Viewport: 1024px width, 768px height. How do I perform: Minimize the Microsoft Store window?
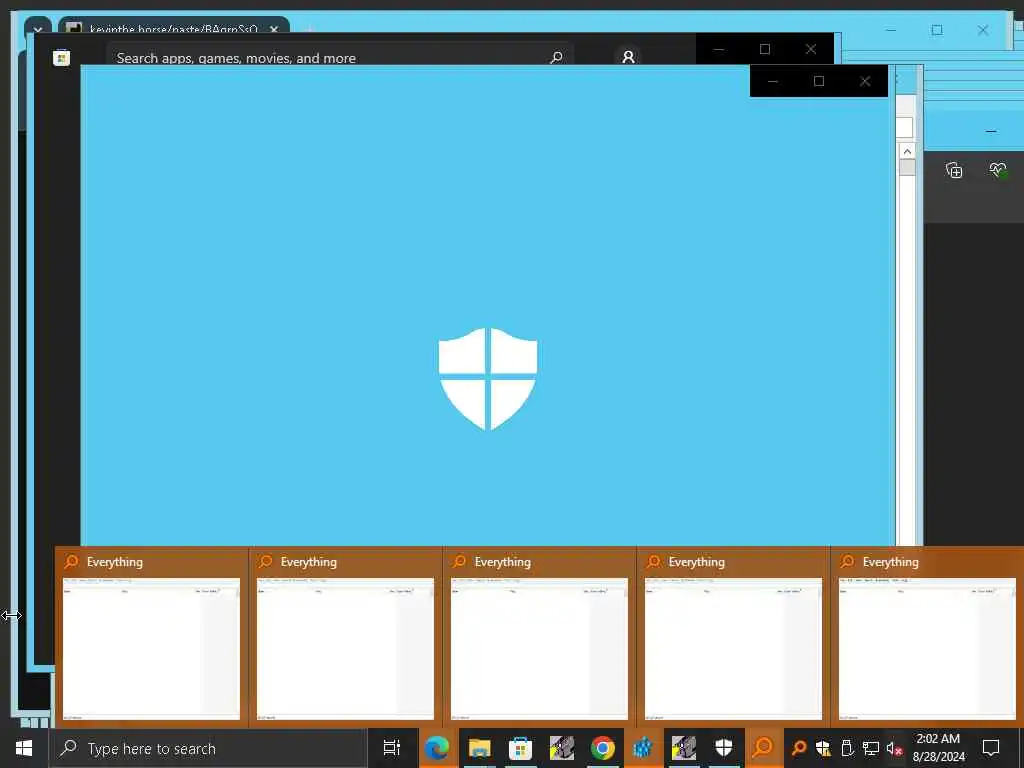click(x=719, y=49)
